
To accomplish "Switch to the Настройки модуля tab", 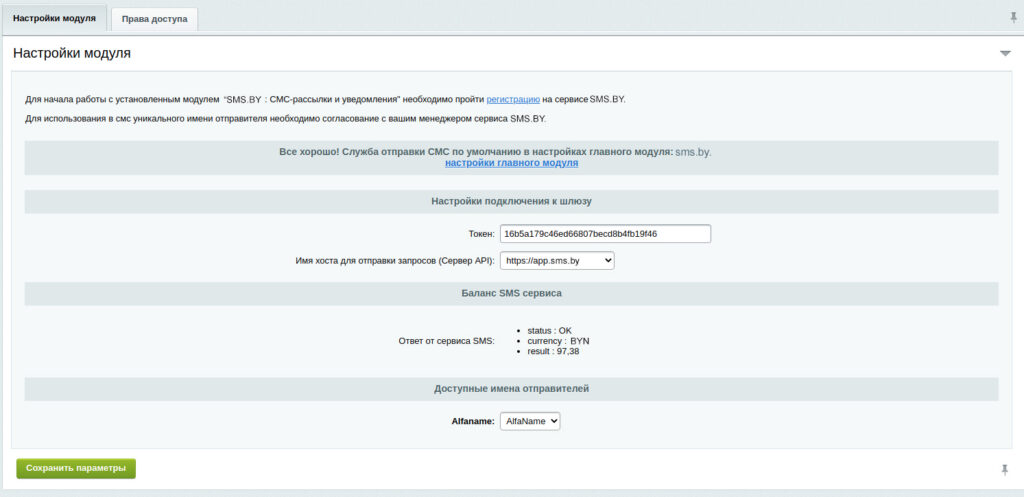I will 54,18.
